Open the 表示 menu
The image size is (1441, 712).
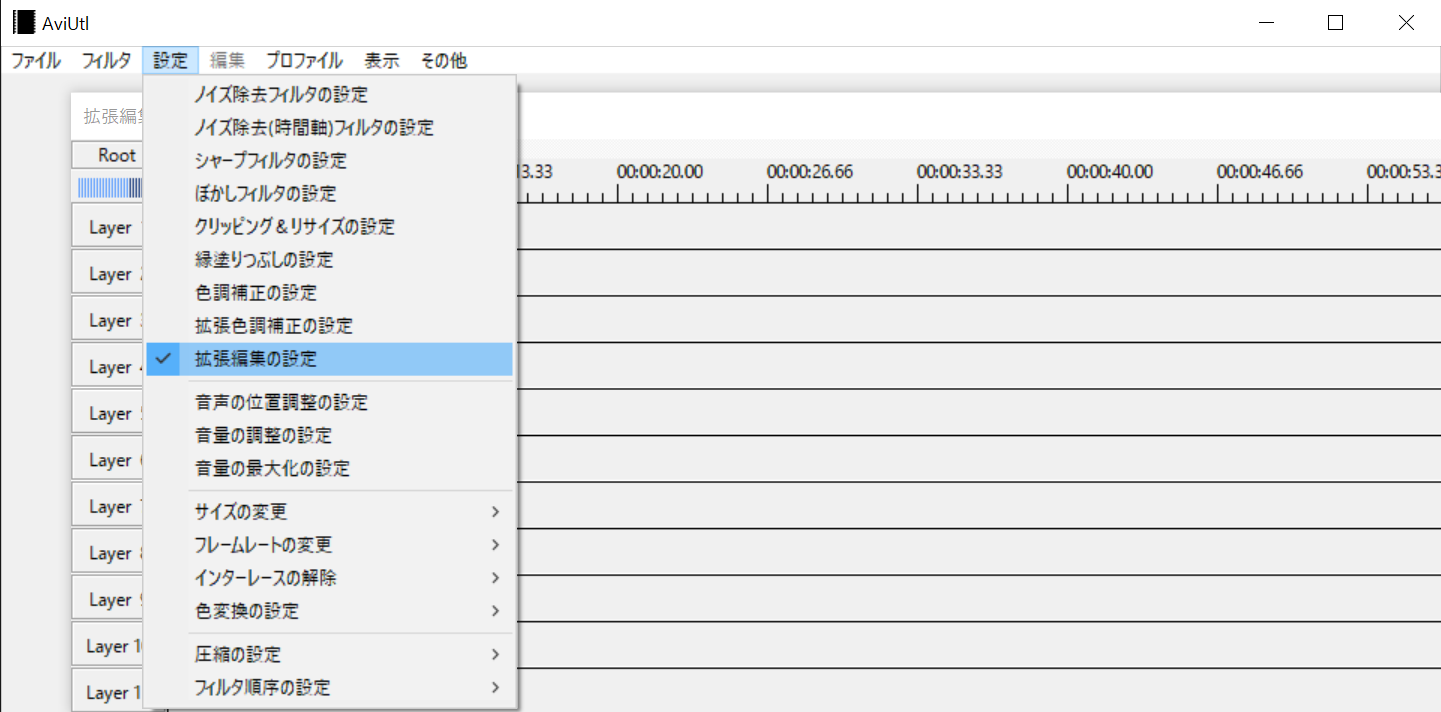click(x=381, y=60)
